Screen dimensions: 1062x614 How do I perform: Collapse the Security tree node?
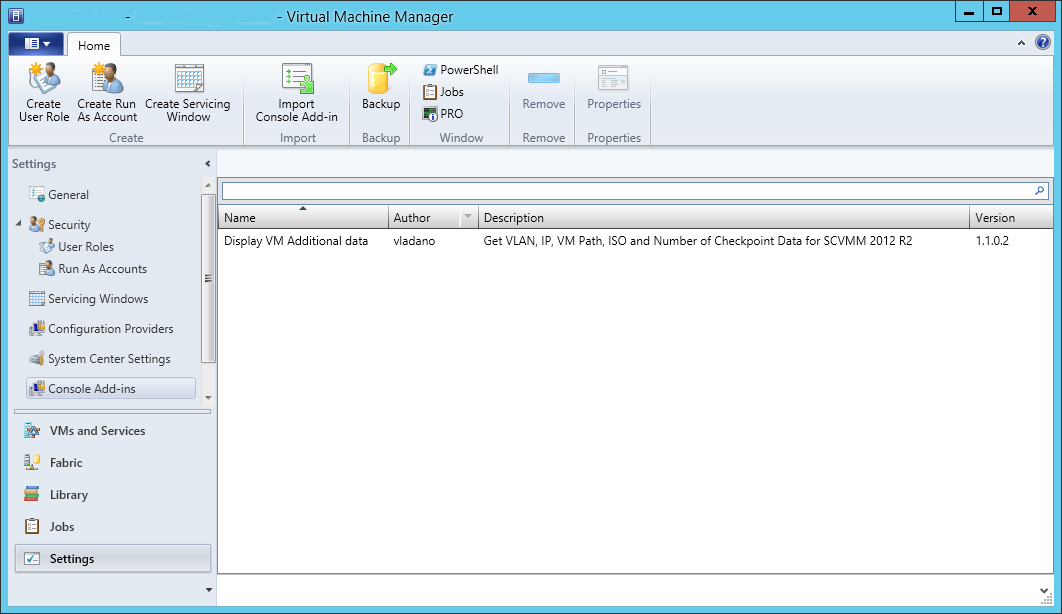pos(18,223)
